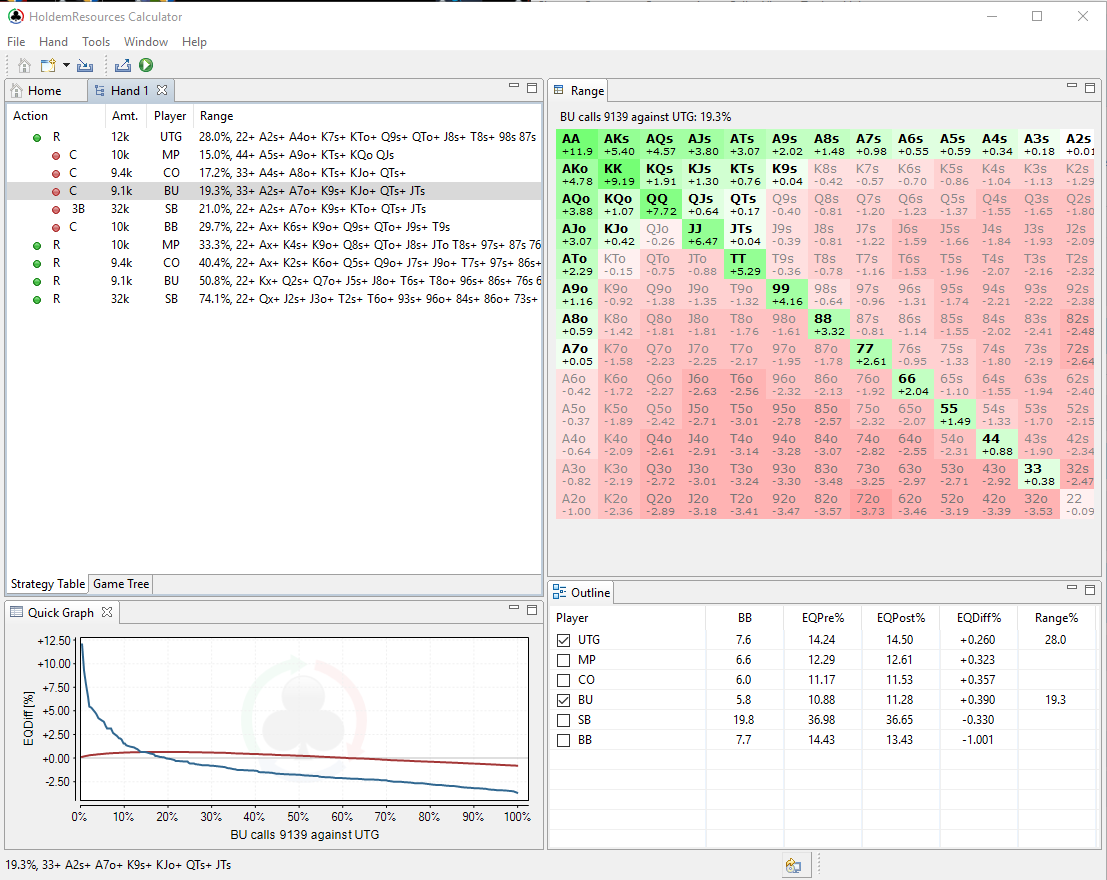Select the Outline view tab
Image resolution: width=1107 pixels, height=880 pixels.
(582, 593)
